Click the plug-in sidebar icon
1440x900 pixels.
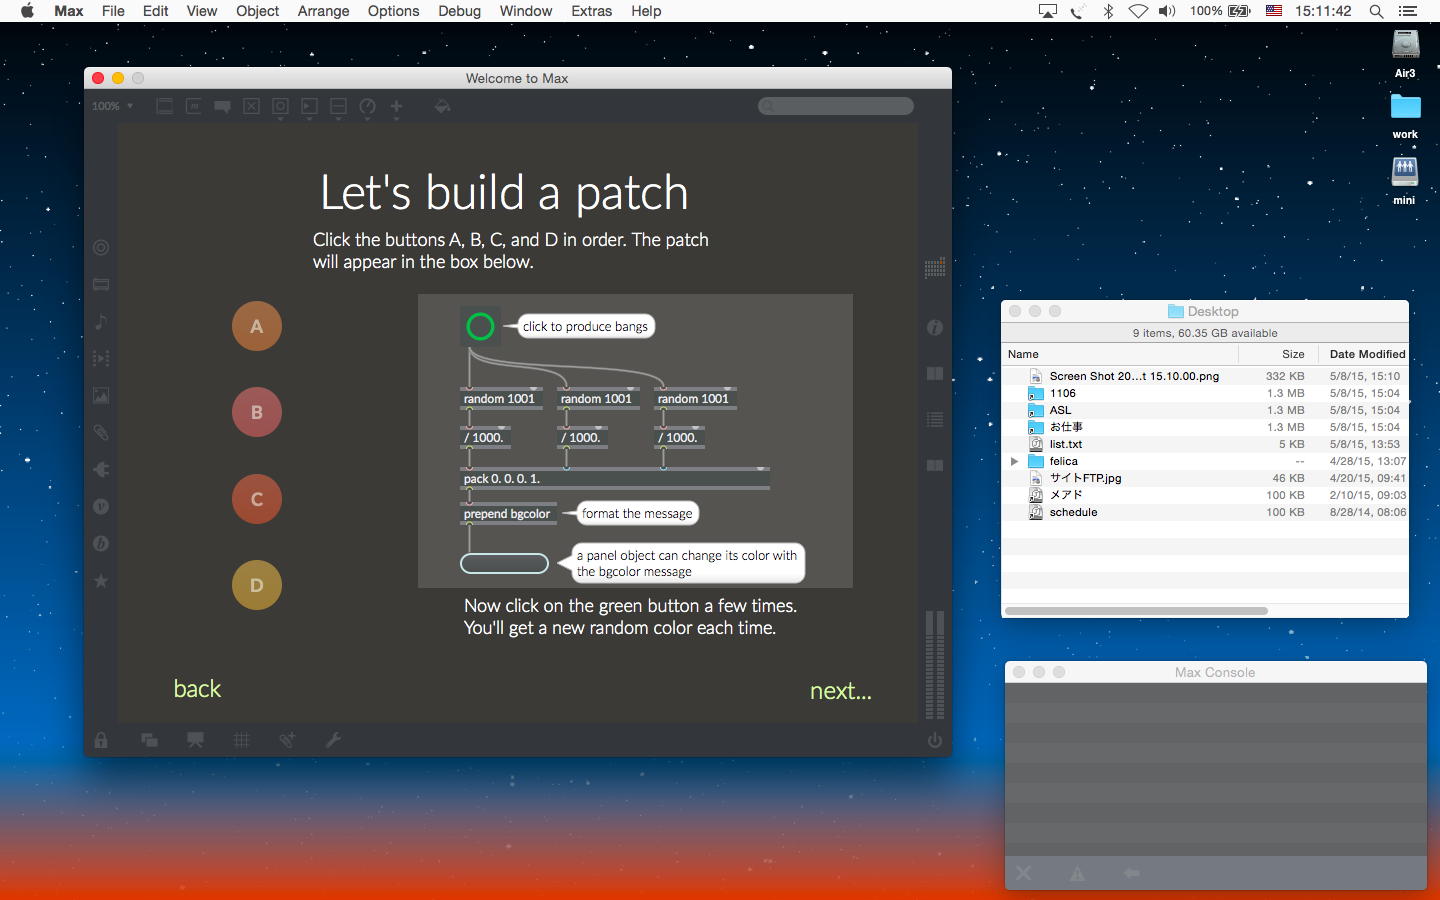(x=101, y=470)
